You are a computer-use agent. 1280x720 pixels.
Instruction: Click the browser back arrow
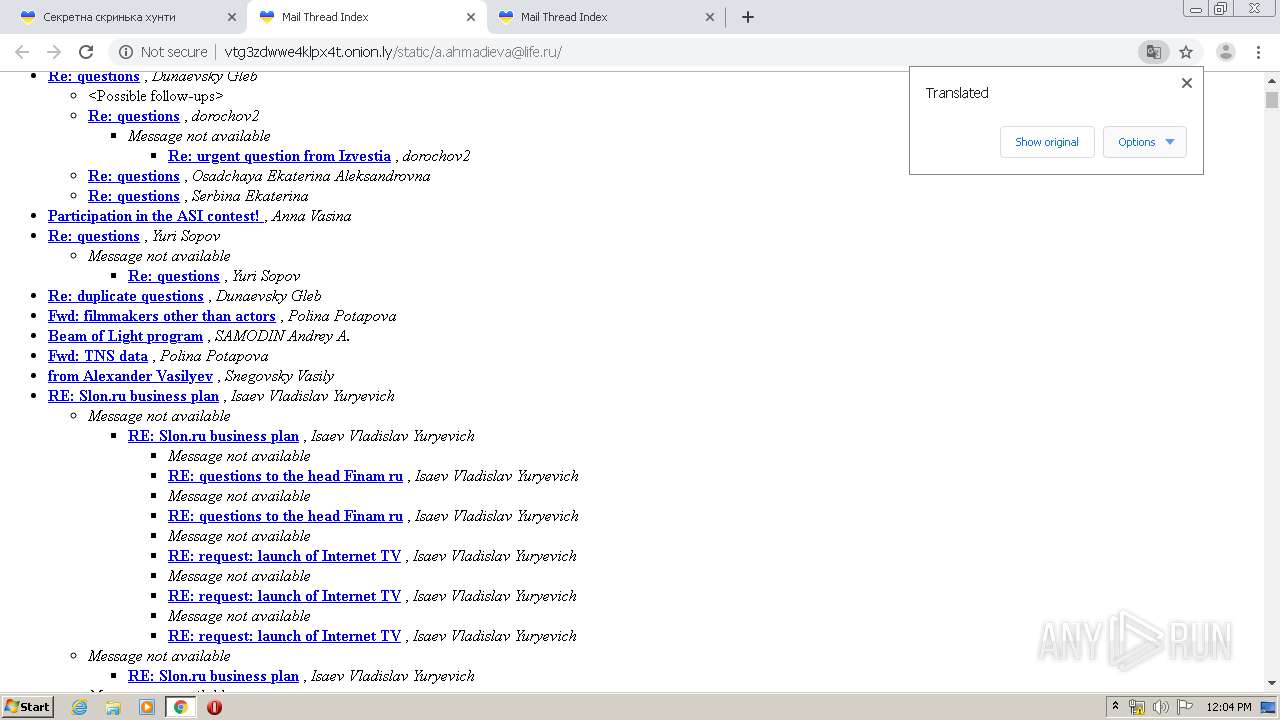click(x=22, y=52)
